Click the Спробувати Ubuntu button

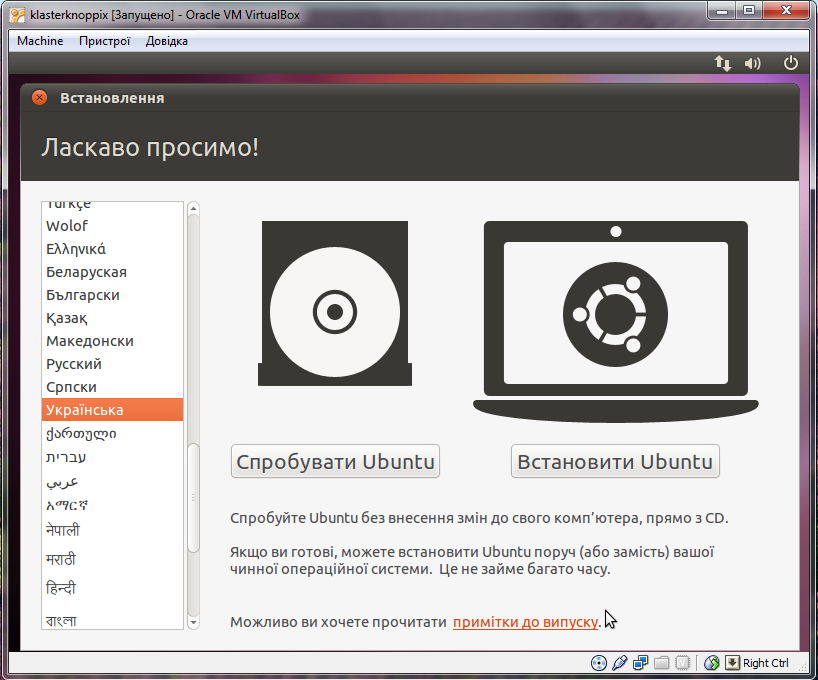click(x=335, y=461)
